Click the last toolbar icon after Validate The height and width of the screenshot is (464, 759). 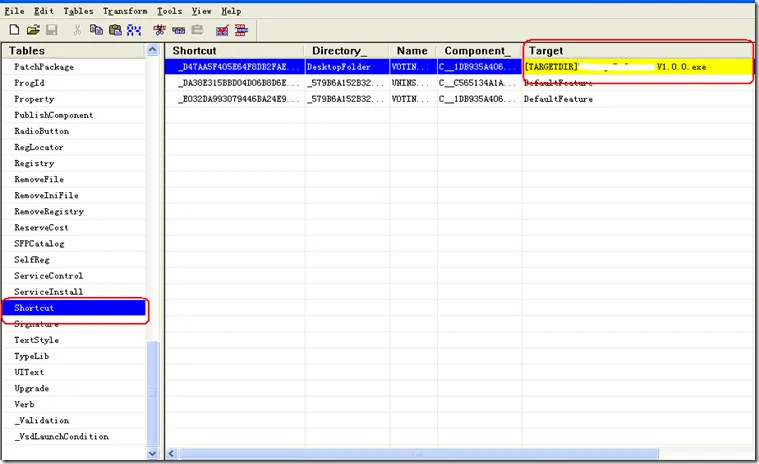[241, 29]
